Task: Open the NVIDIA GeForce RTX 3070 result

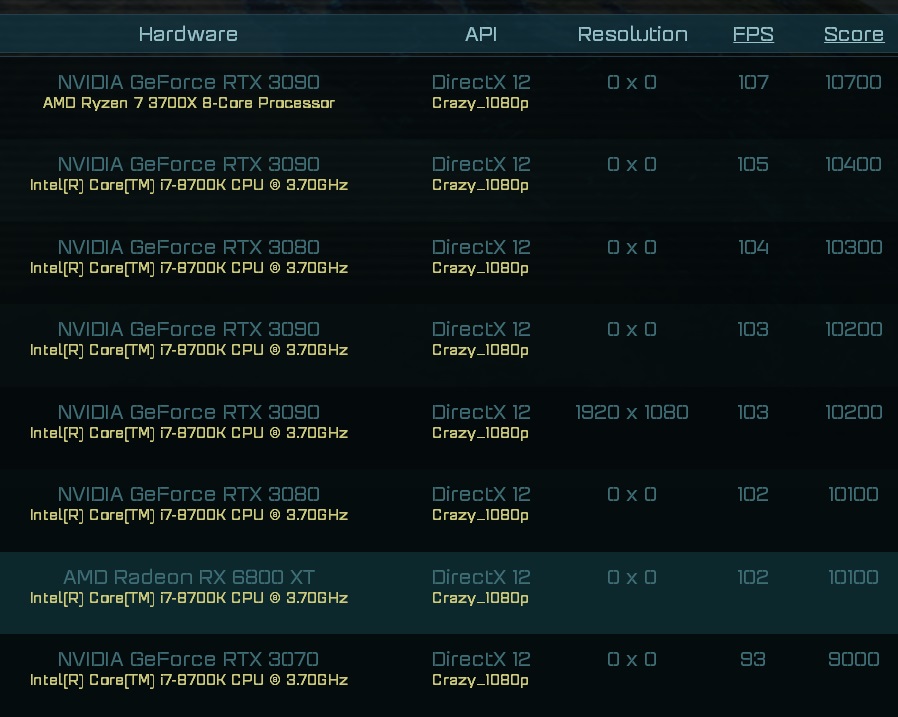Action: click(188, 659)
